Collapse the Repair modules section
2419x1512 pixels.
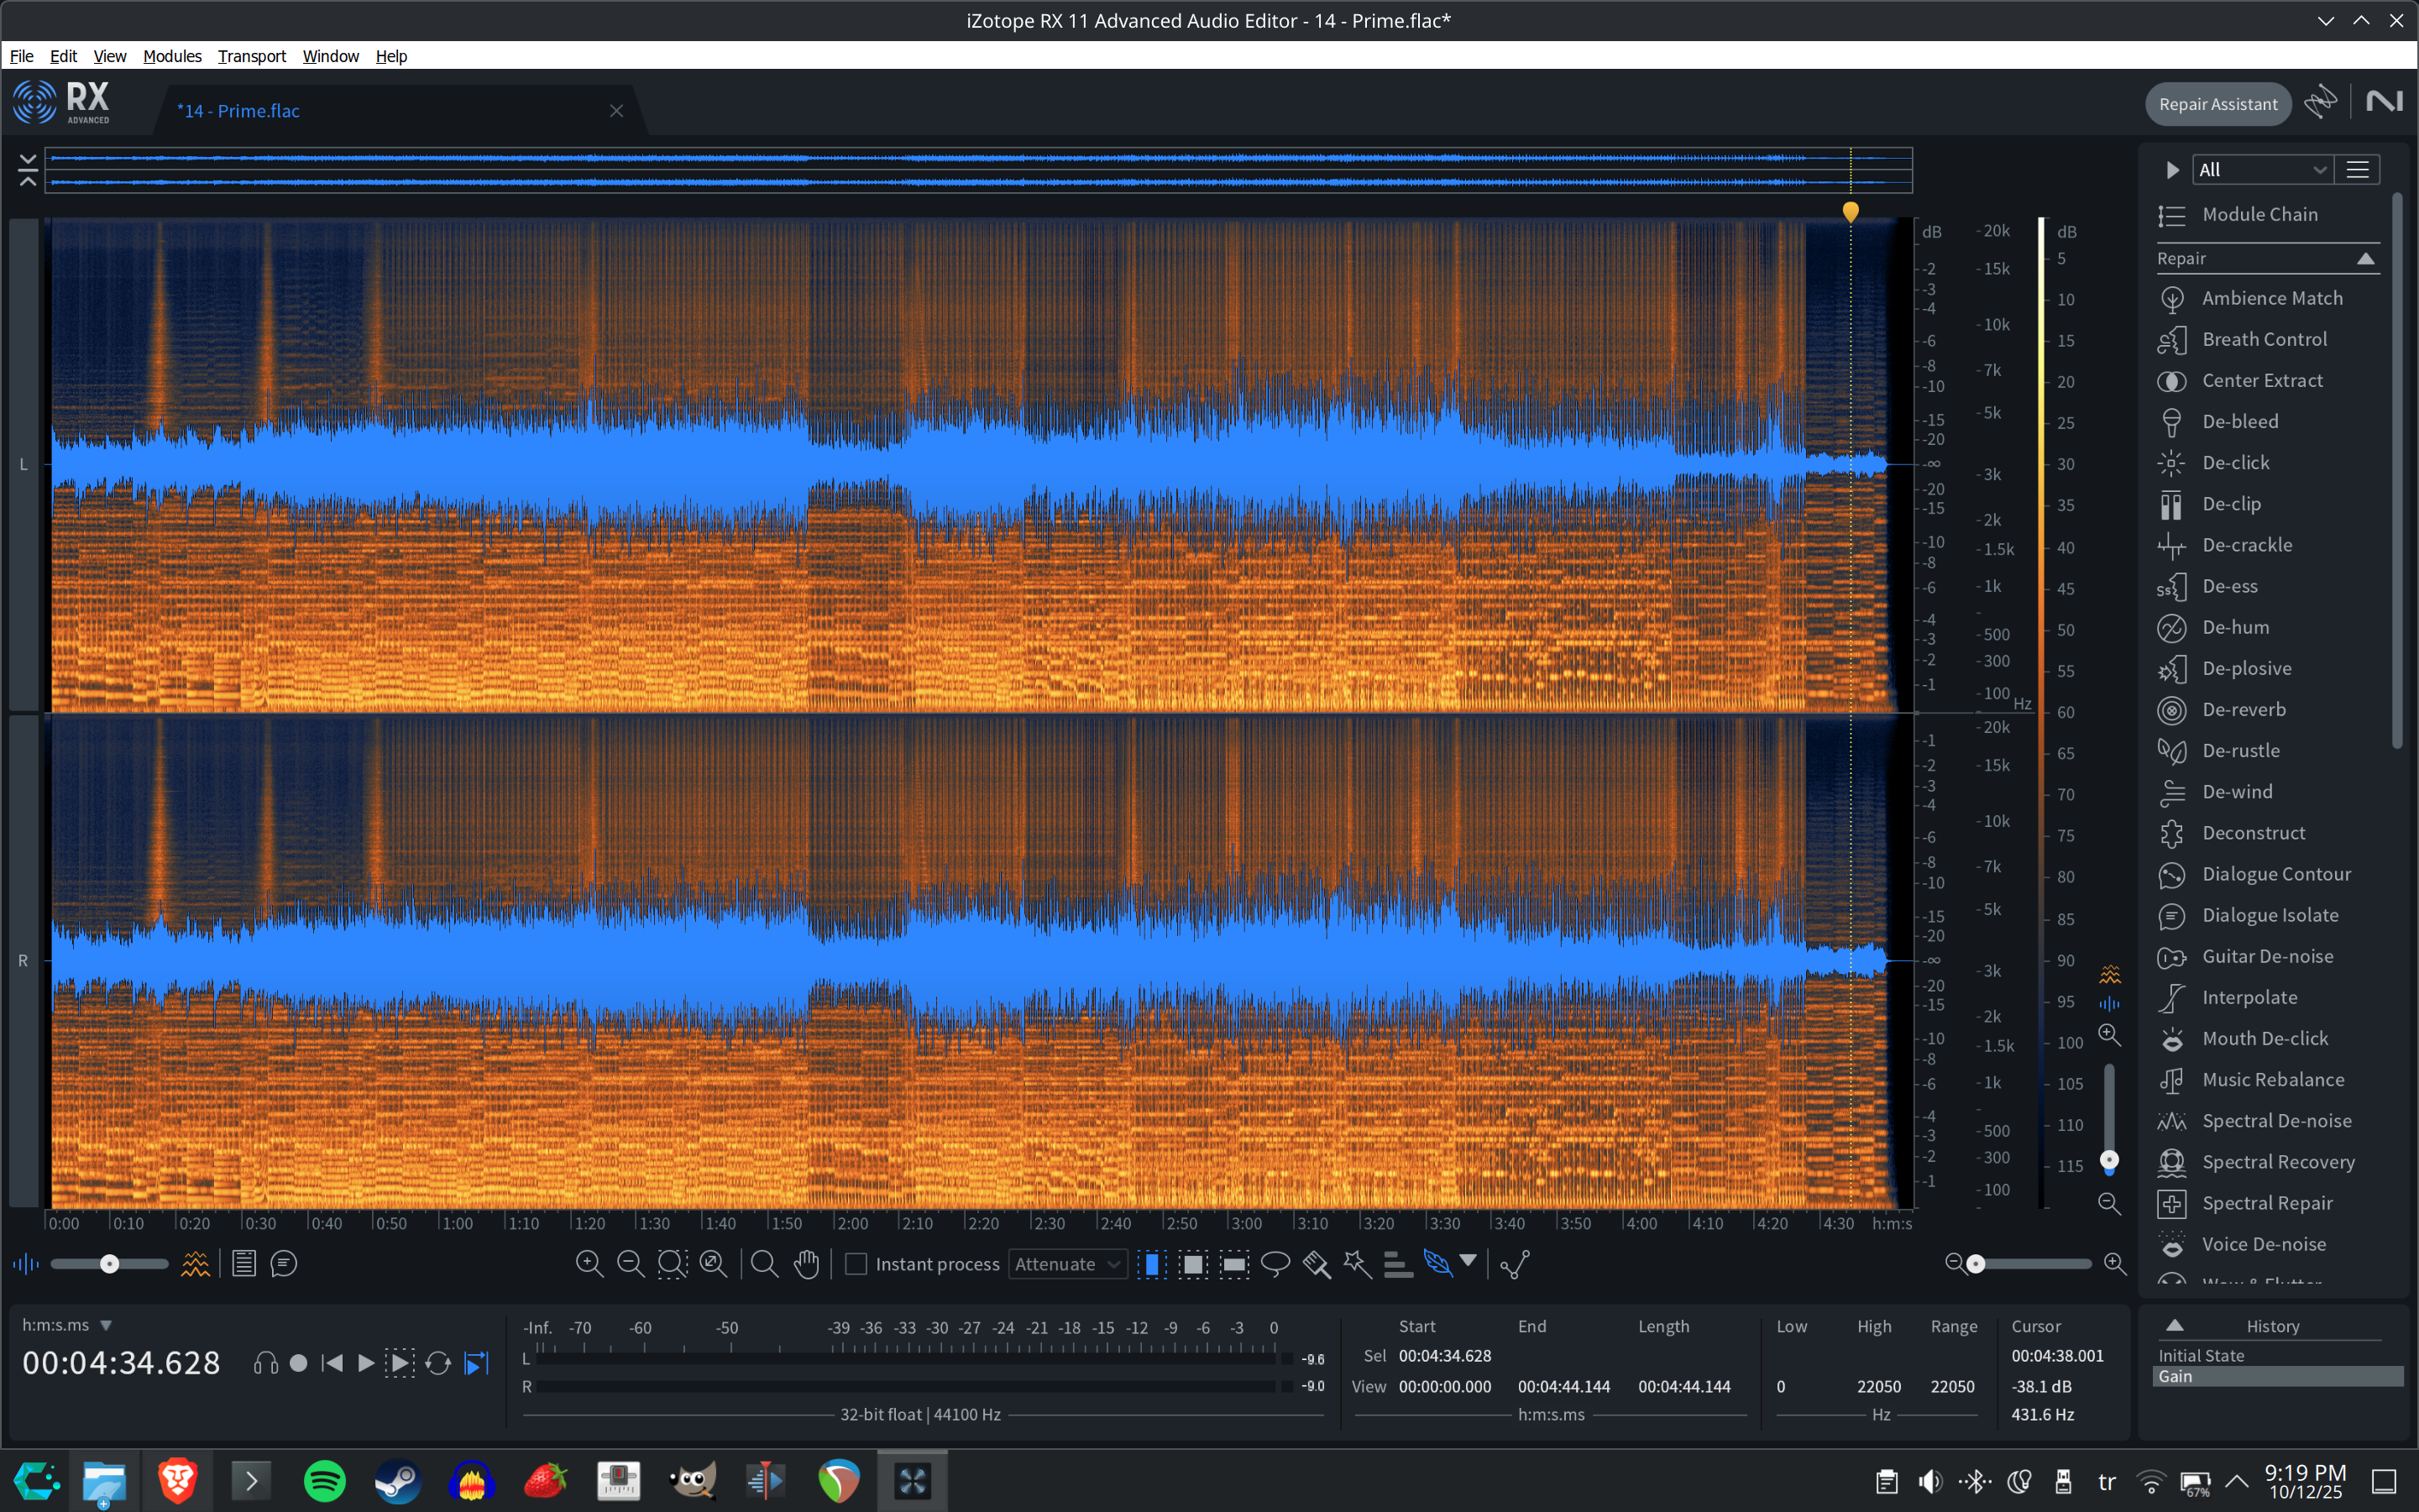(x=2366, y=258)
